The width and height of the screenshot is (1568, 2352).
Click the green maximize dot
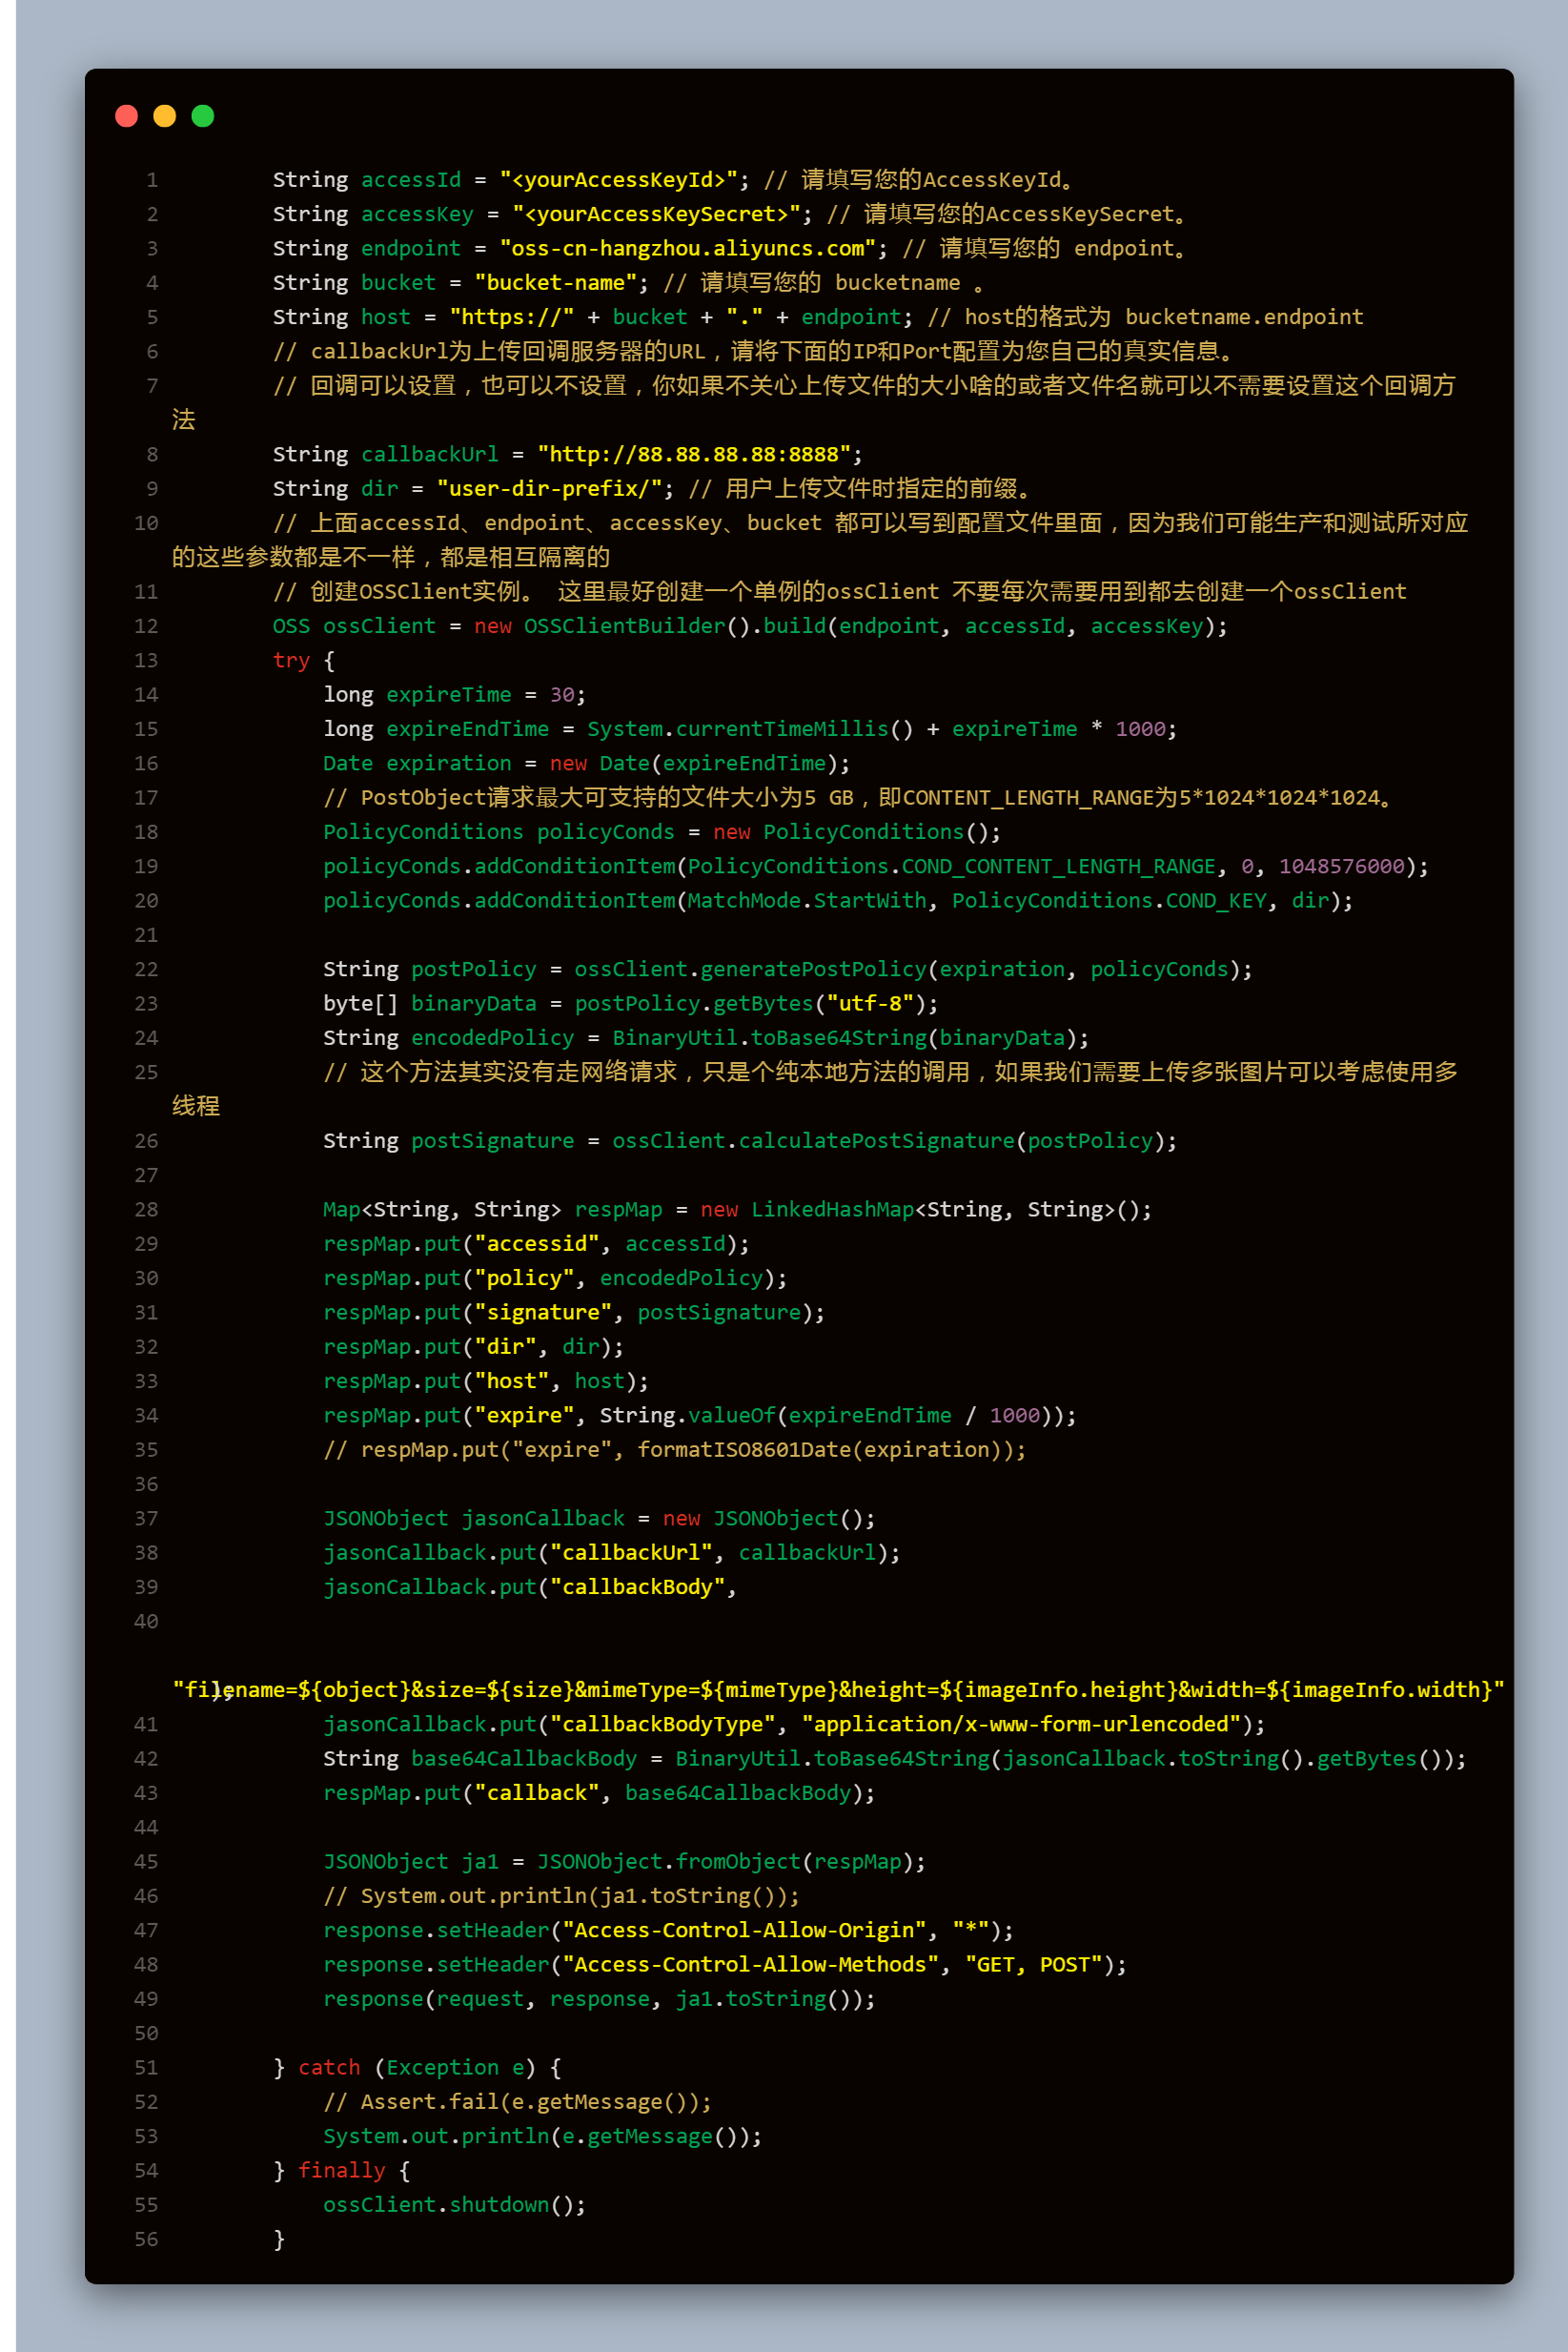202,116
